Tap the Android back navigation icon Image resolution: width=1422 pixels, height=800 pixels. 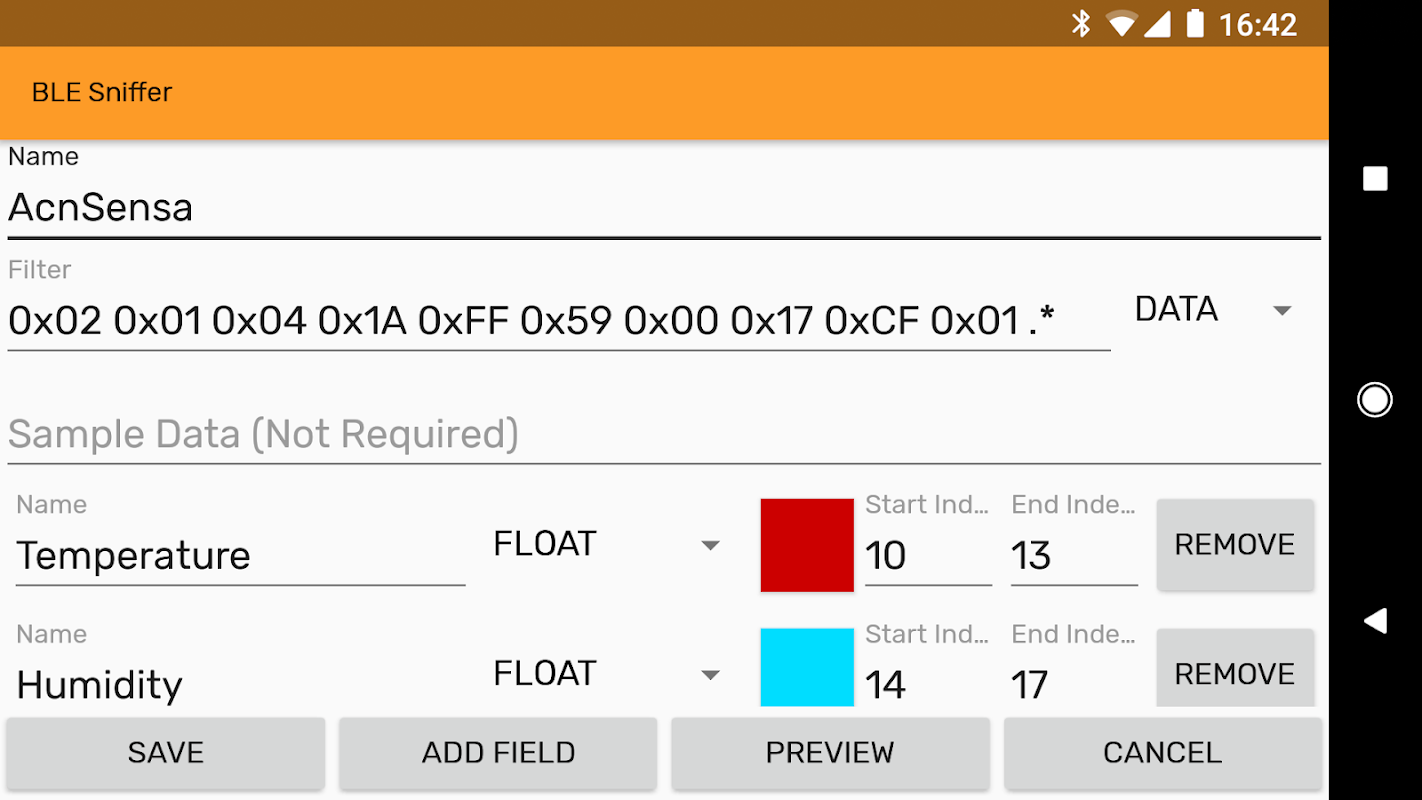click(1375, 621)
